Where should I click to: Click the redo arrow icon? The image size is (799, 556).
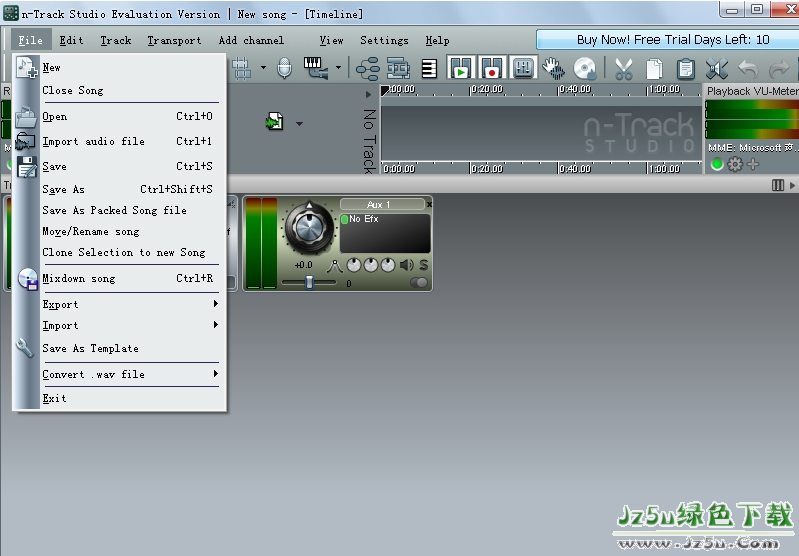(x=779, y=68)
